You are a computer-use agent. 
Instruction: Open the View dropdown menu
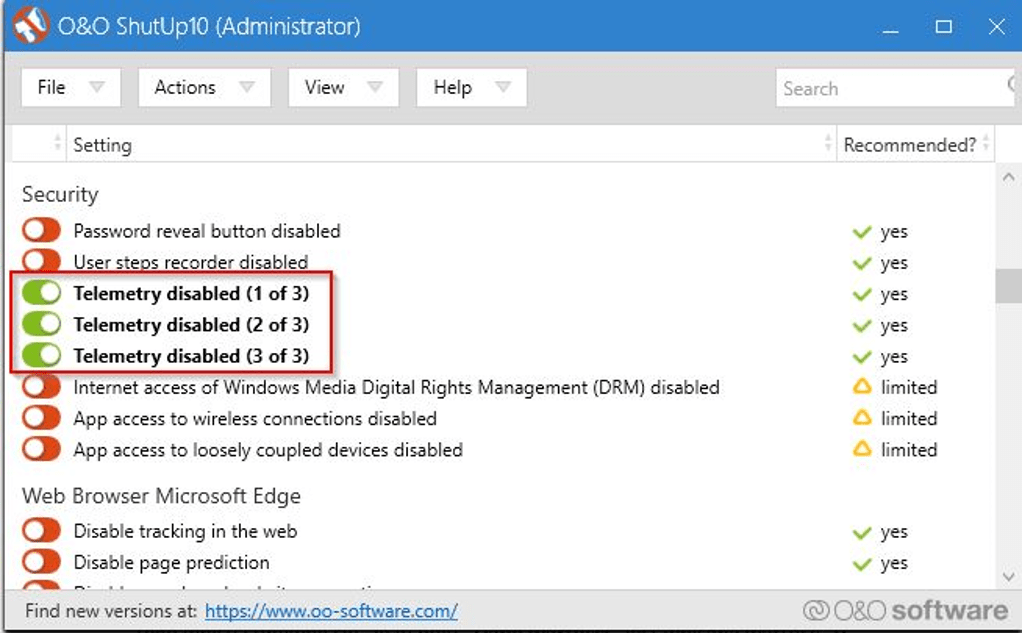coord(343,88)
